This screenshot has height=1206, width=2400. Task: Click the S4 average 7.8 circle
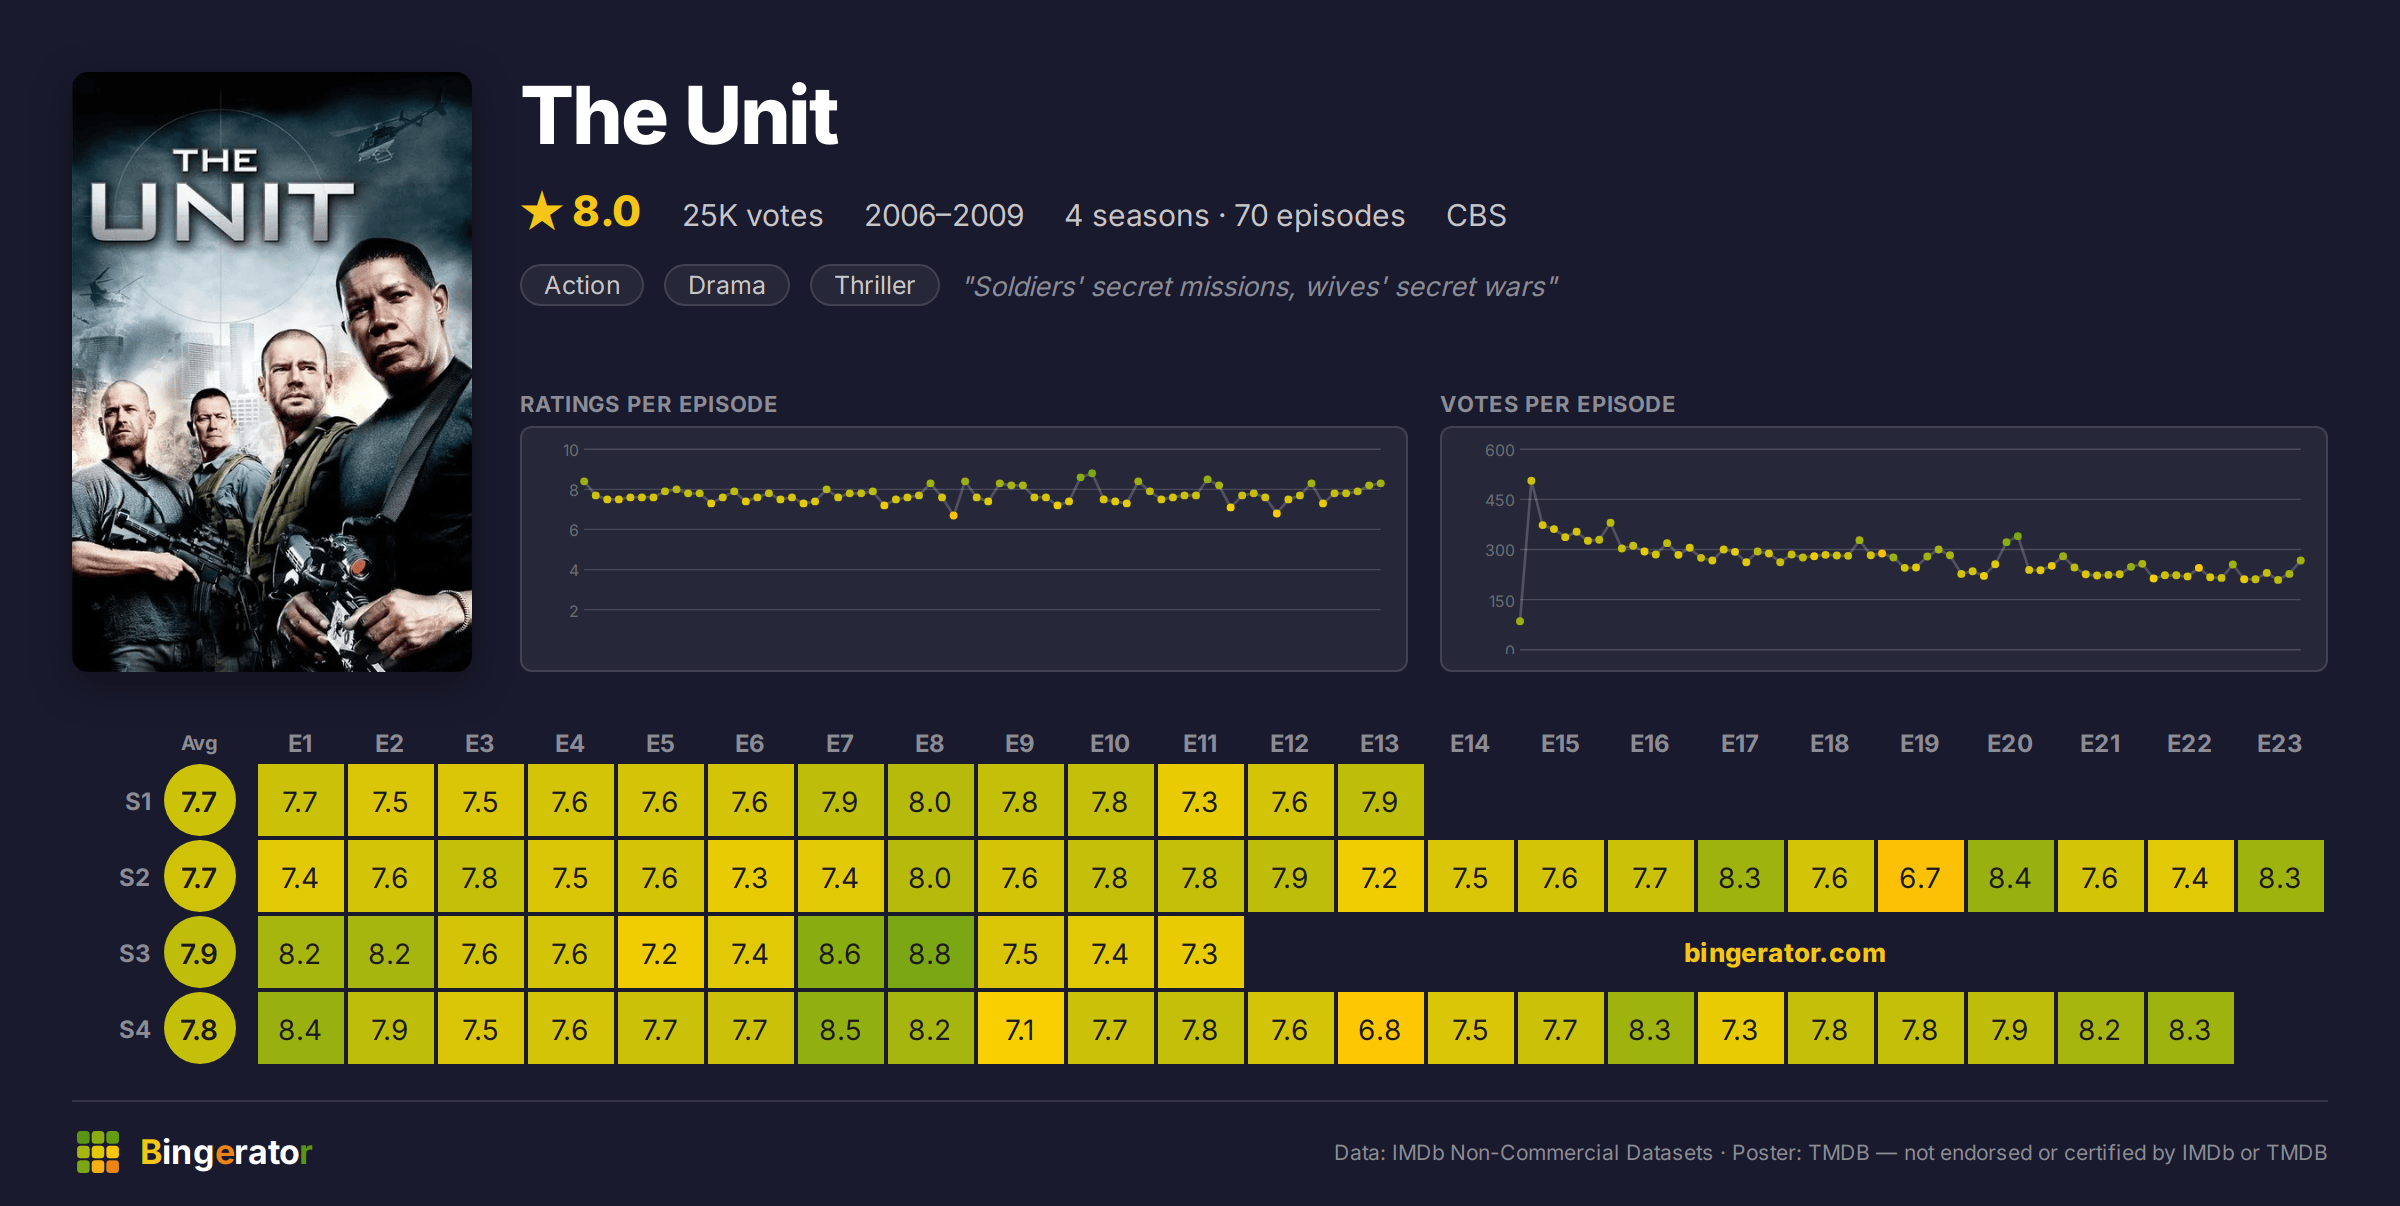[x=199, y=1029]
